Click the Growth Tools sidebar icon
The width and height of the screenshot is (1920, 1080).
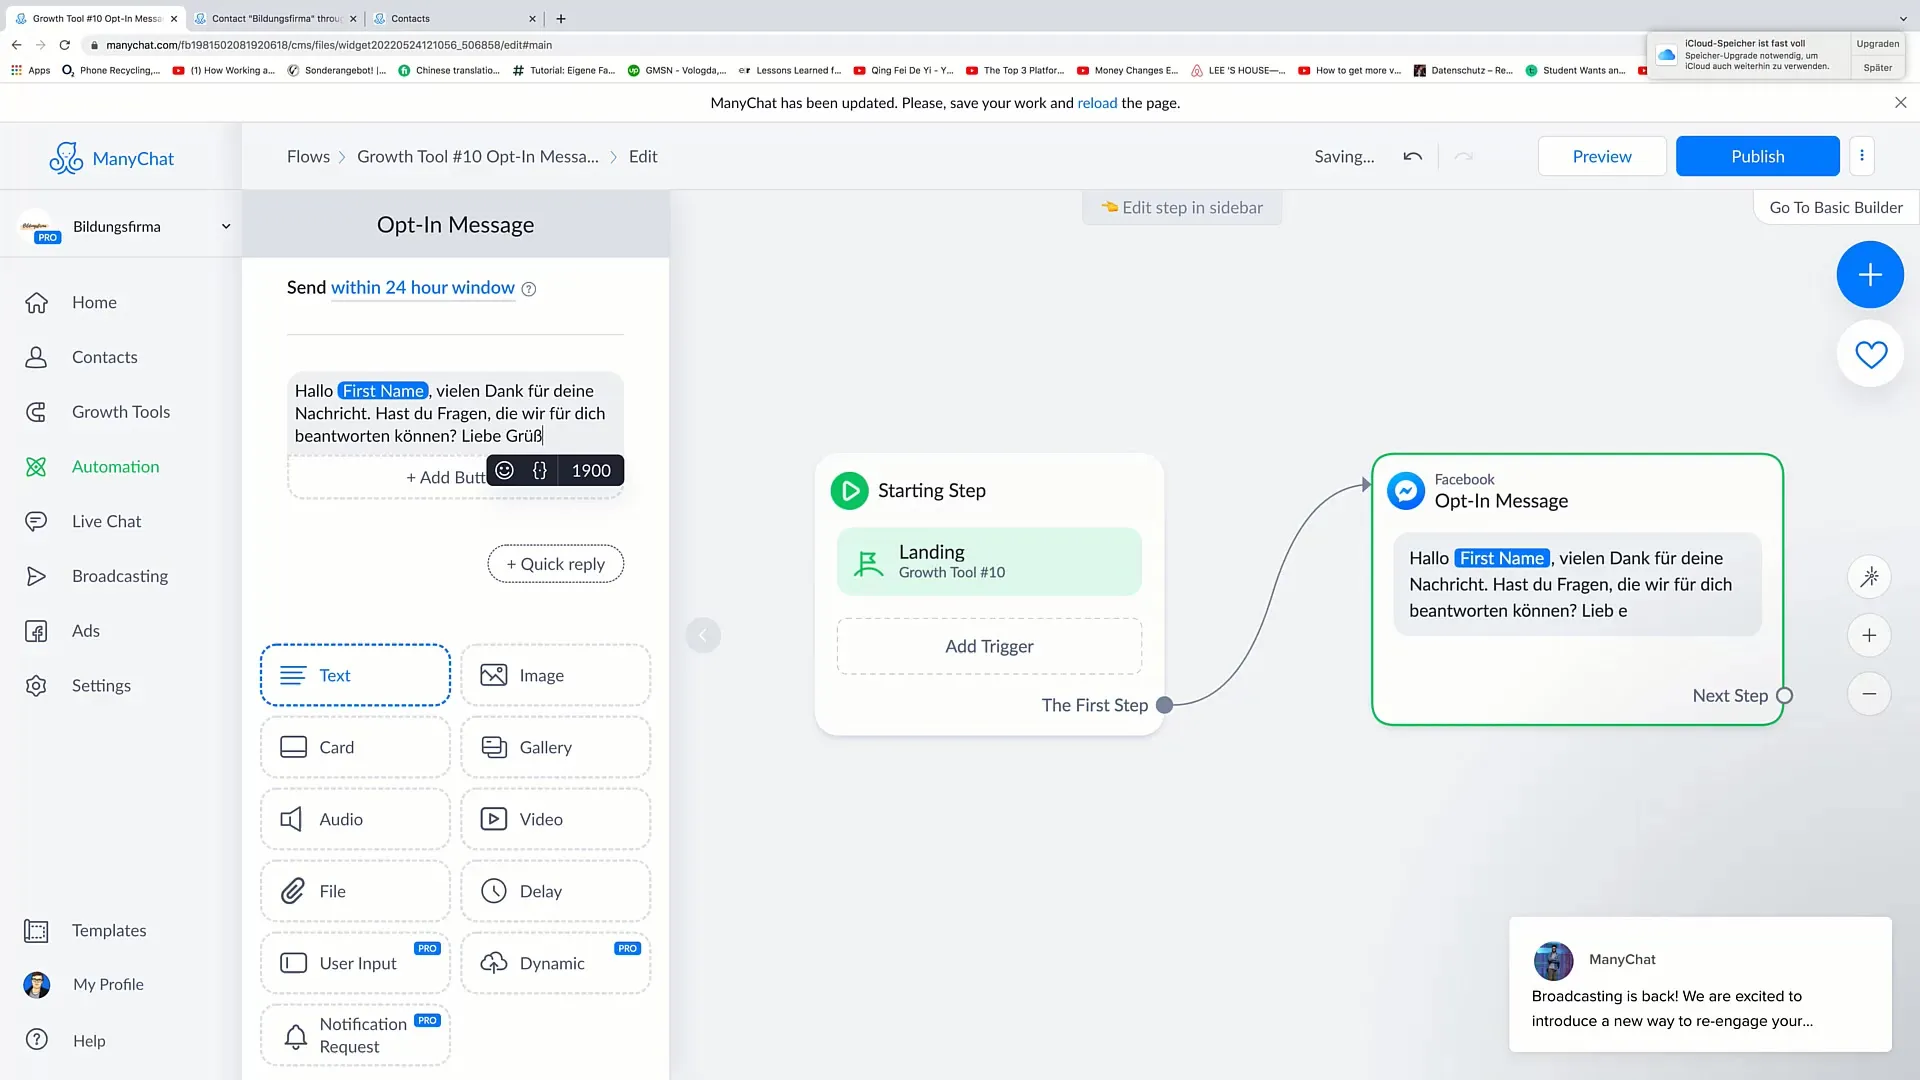click(x=36, y=410)
